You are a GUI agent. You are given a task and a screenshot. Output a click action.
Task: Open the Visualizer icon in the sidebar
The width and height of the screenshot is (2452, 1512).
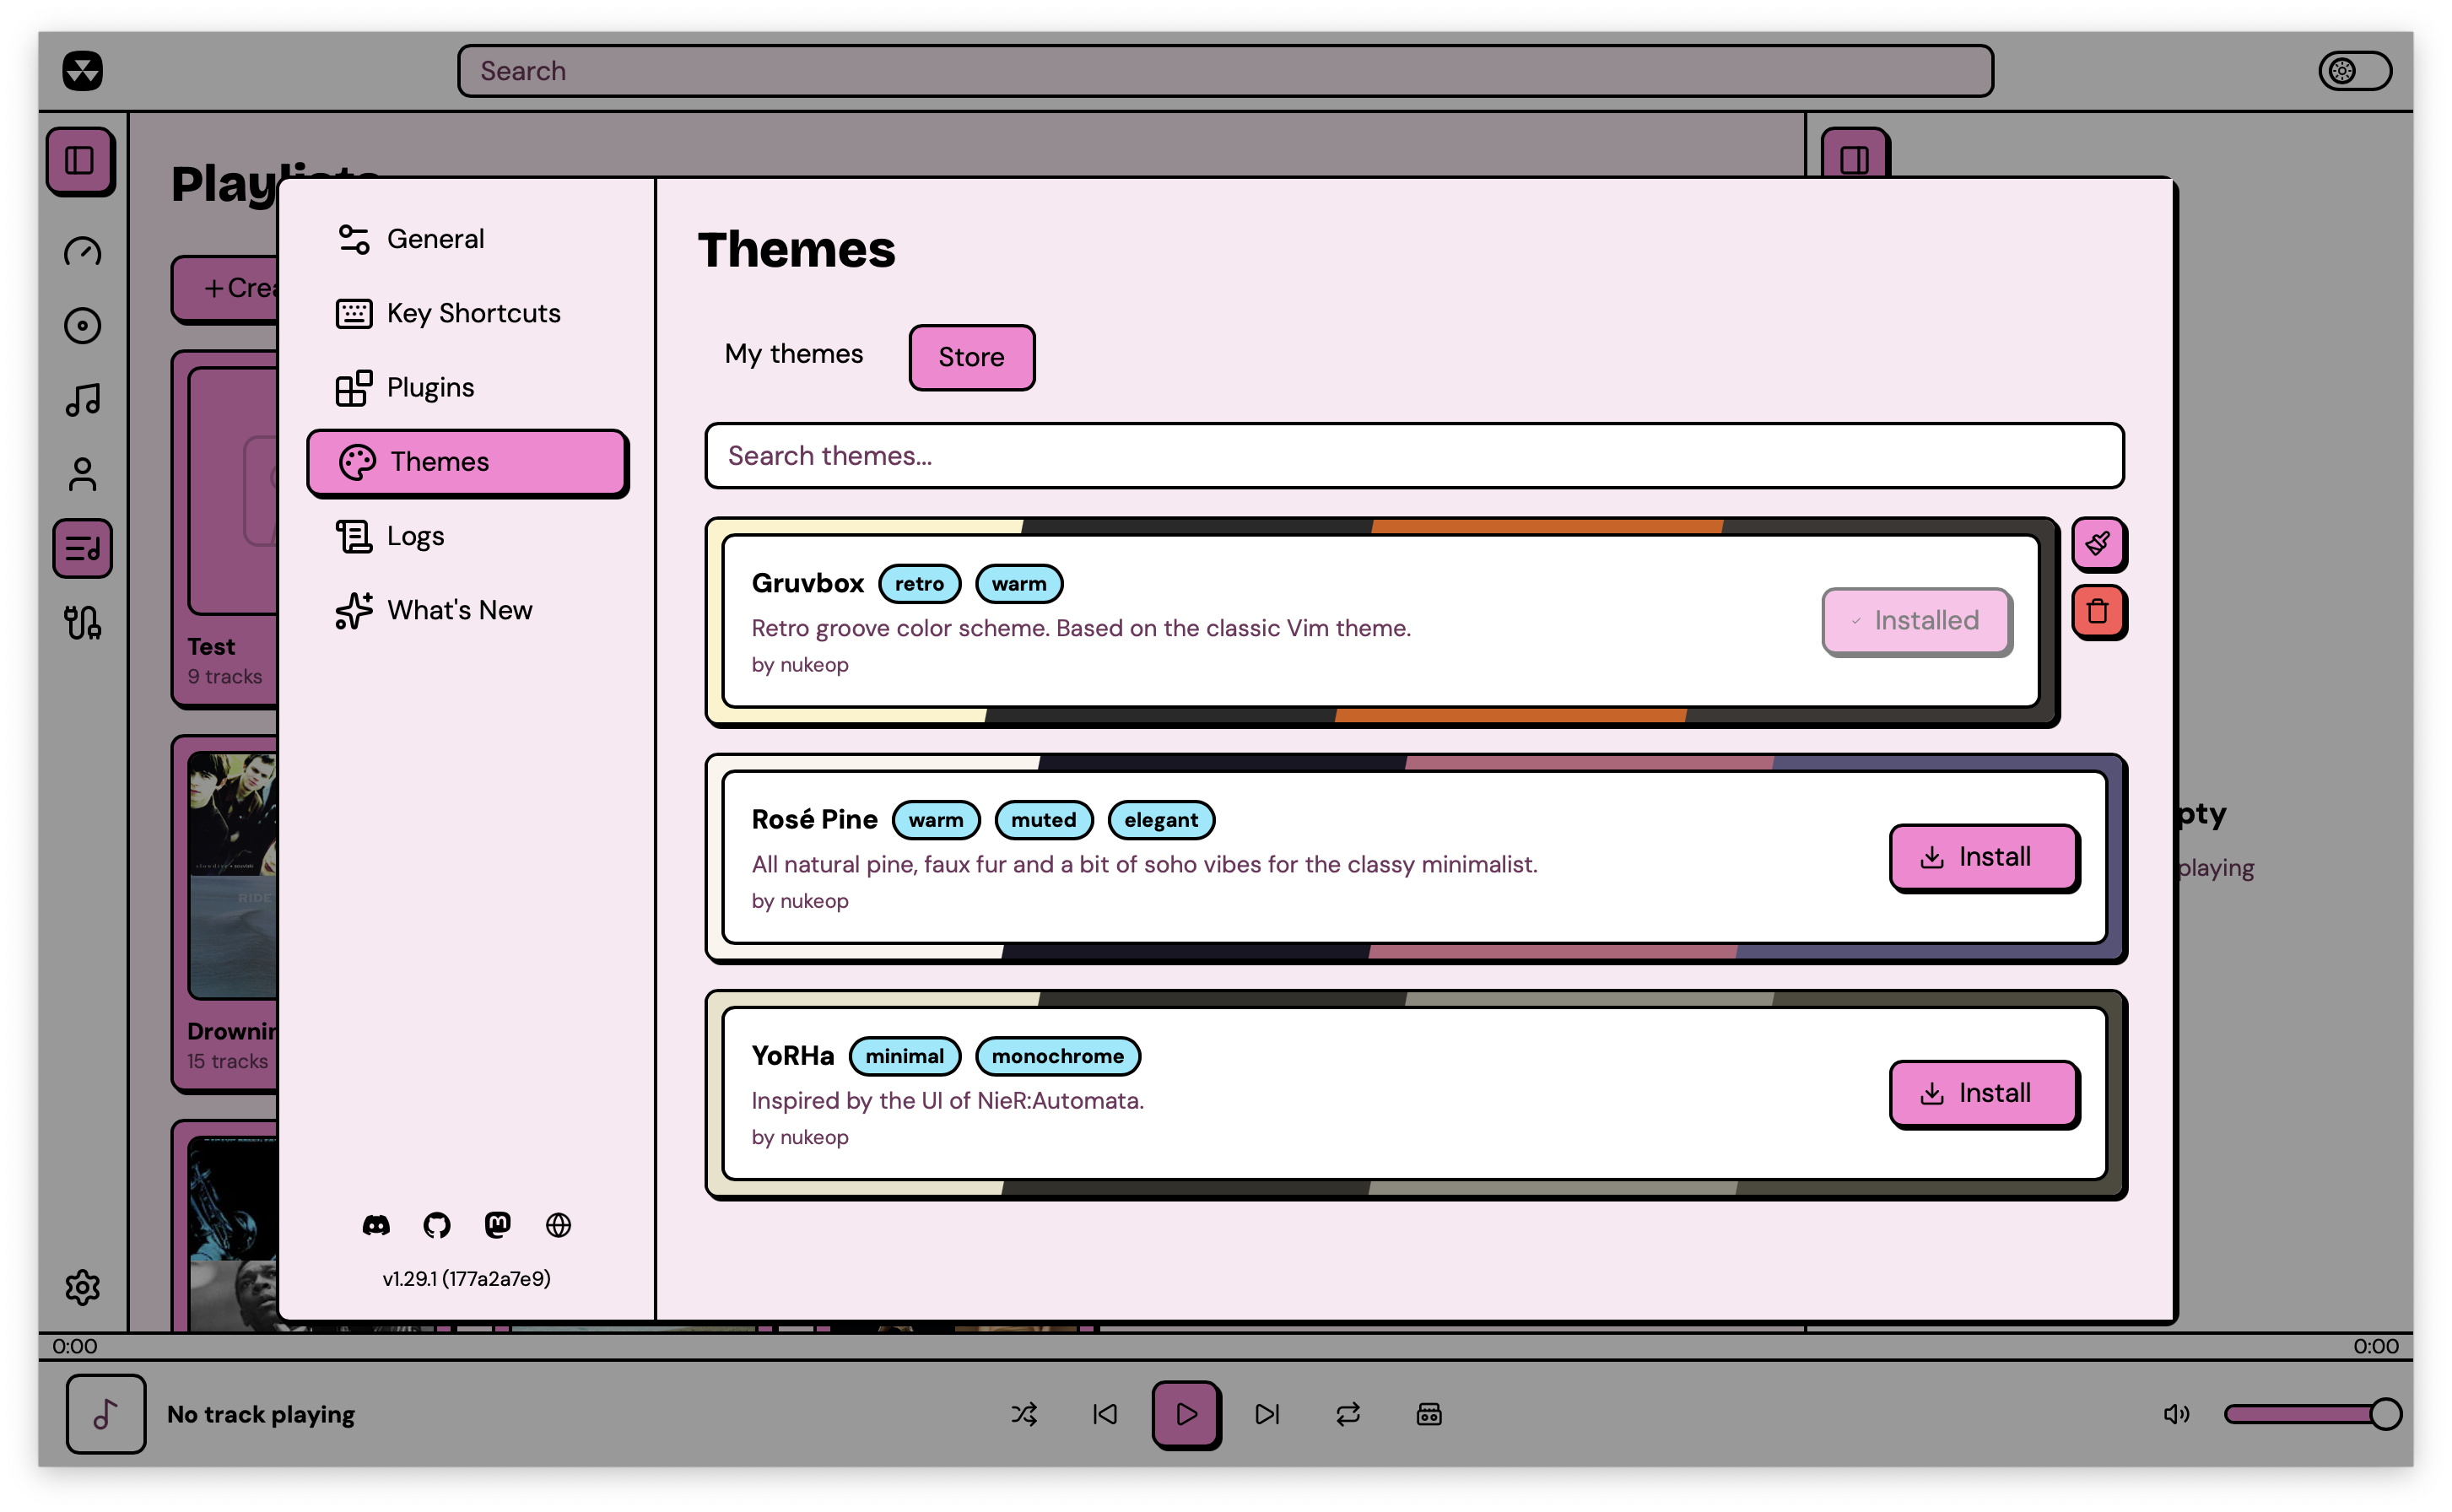(82, 623)
